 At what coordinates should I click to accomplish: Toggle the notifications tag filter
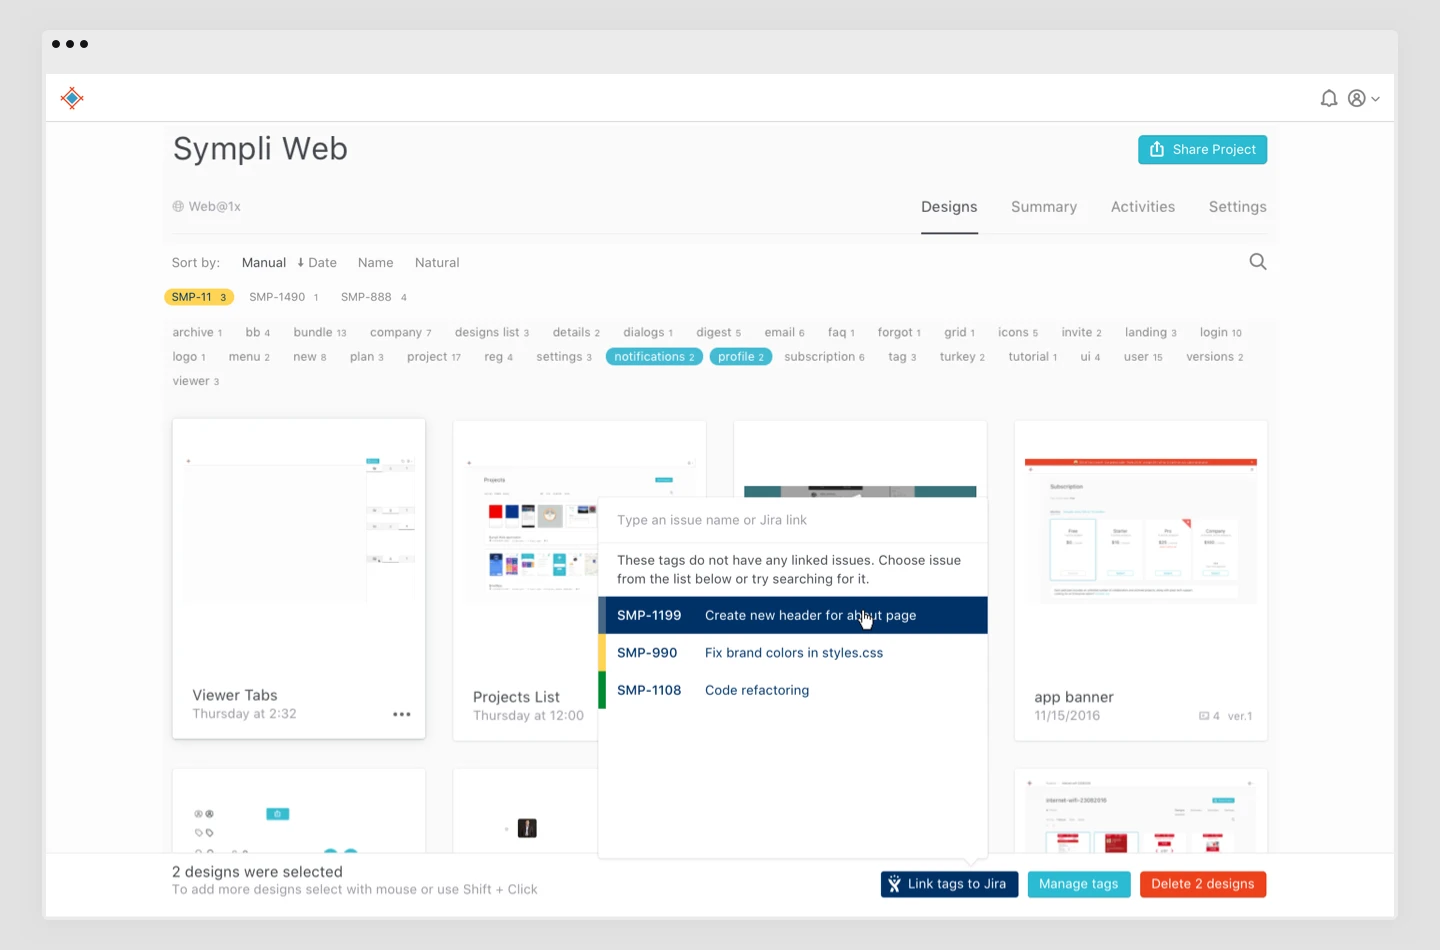point(654,357)
